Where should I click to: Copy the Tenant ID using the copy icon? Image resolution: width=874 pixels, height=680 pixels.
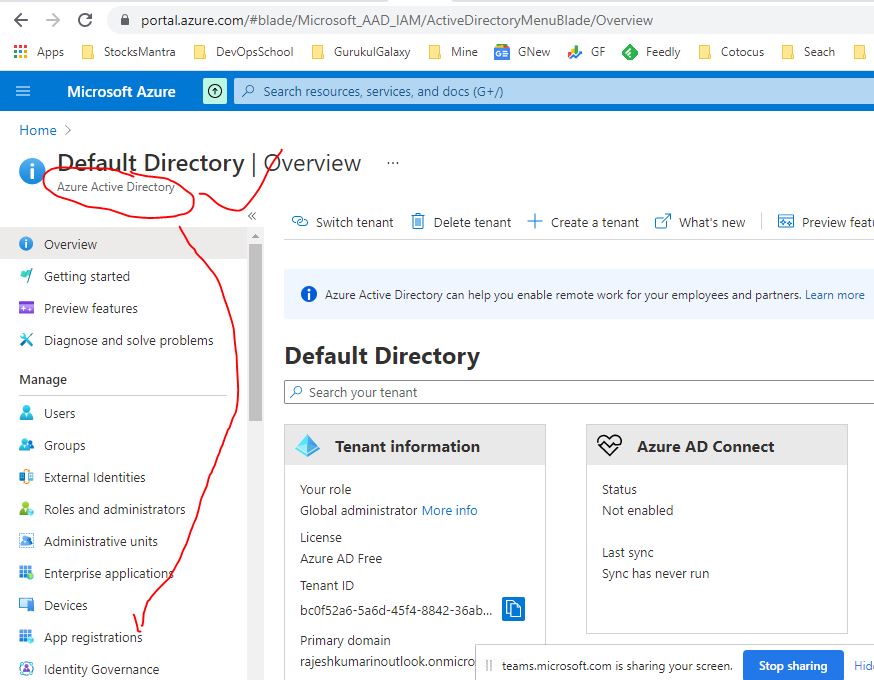click(x=514, y=607)
